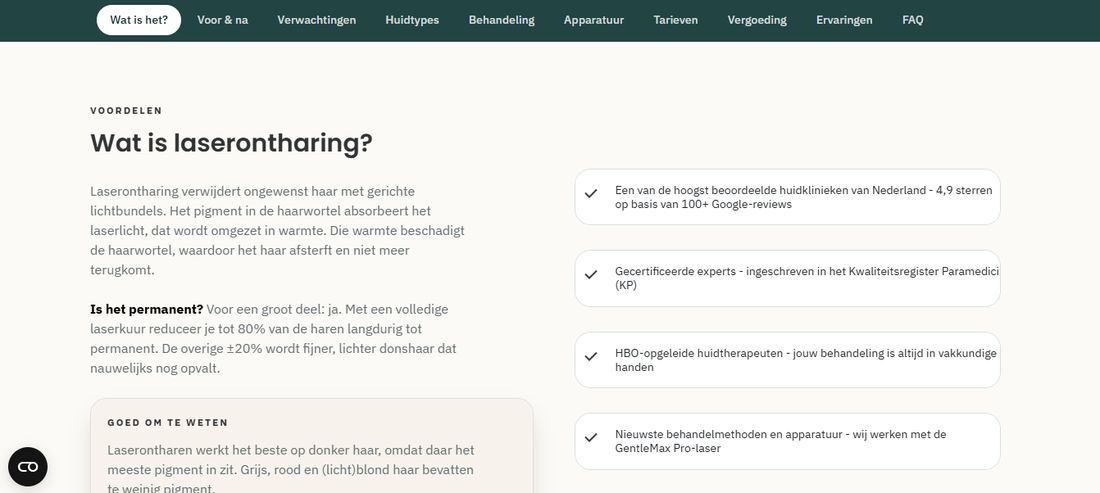Viewport: 1100px width, 493px height.
Task: Click the paragraph starting 'Laserontharing verwijdert ongewenst haar'
Action: (278, 231)
